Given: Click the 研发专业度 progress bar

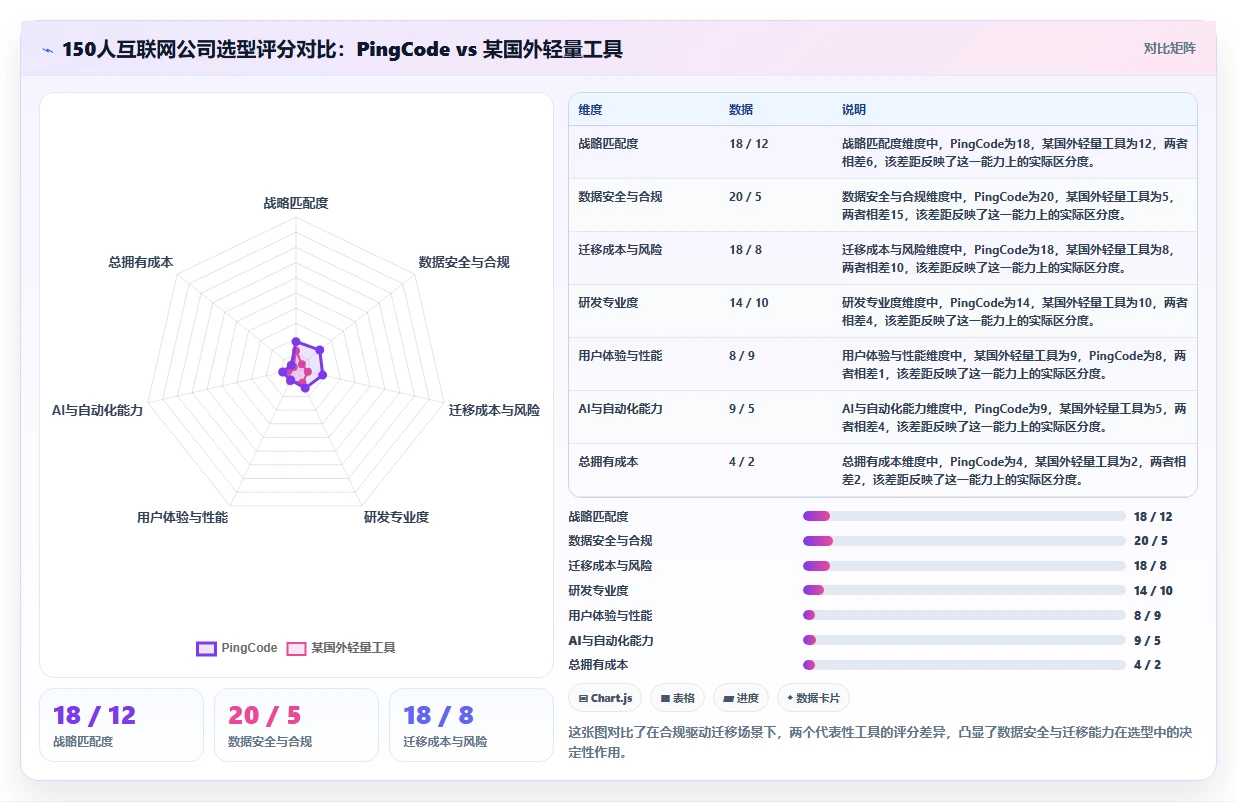Looking at the screenshot, I should [x=964, y=591].
